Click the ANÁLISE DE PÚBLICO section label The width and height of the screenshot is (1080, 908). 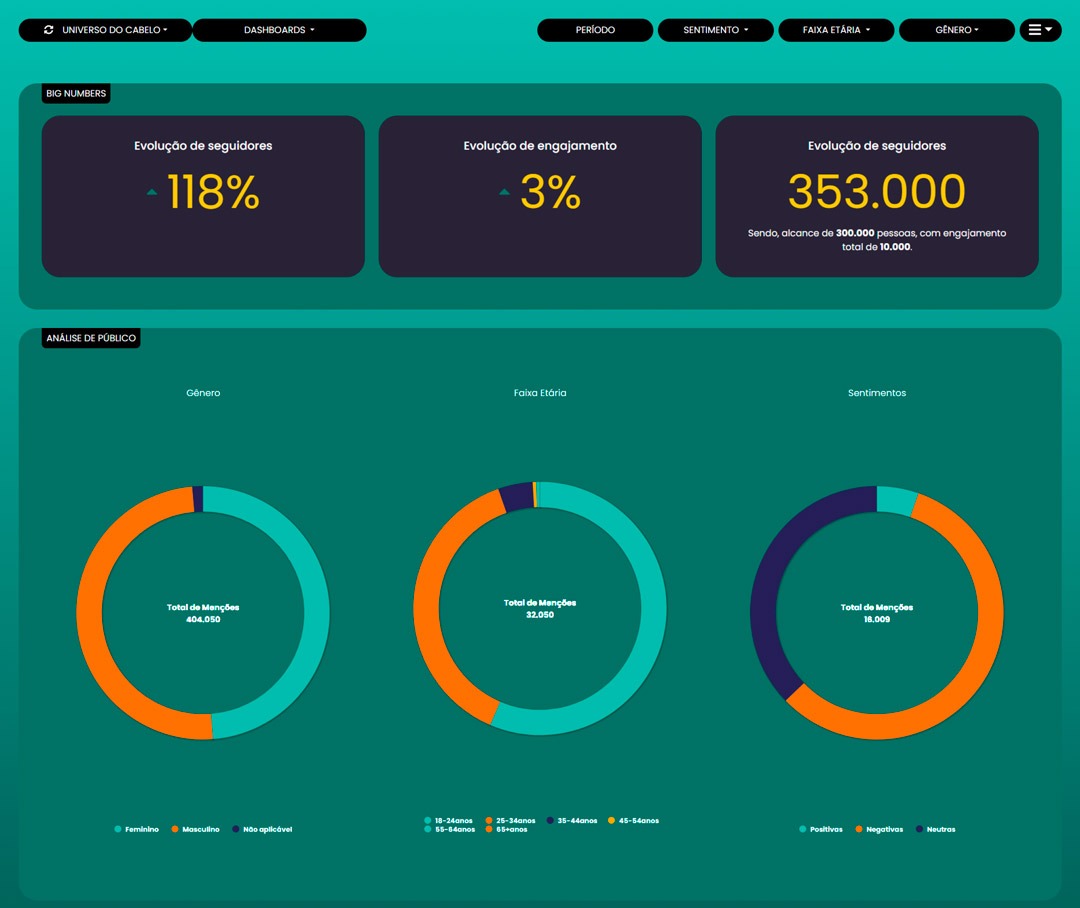(91, 338)
